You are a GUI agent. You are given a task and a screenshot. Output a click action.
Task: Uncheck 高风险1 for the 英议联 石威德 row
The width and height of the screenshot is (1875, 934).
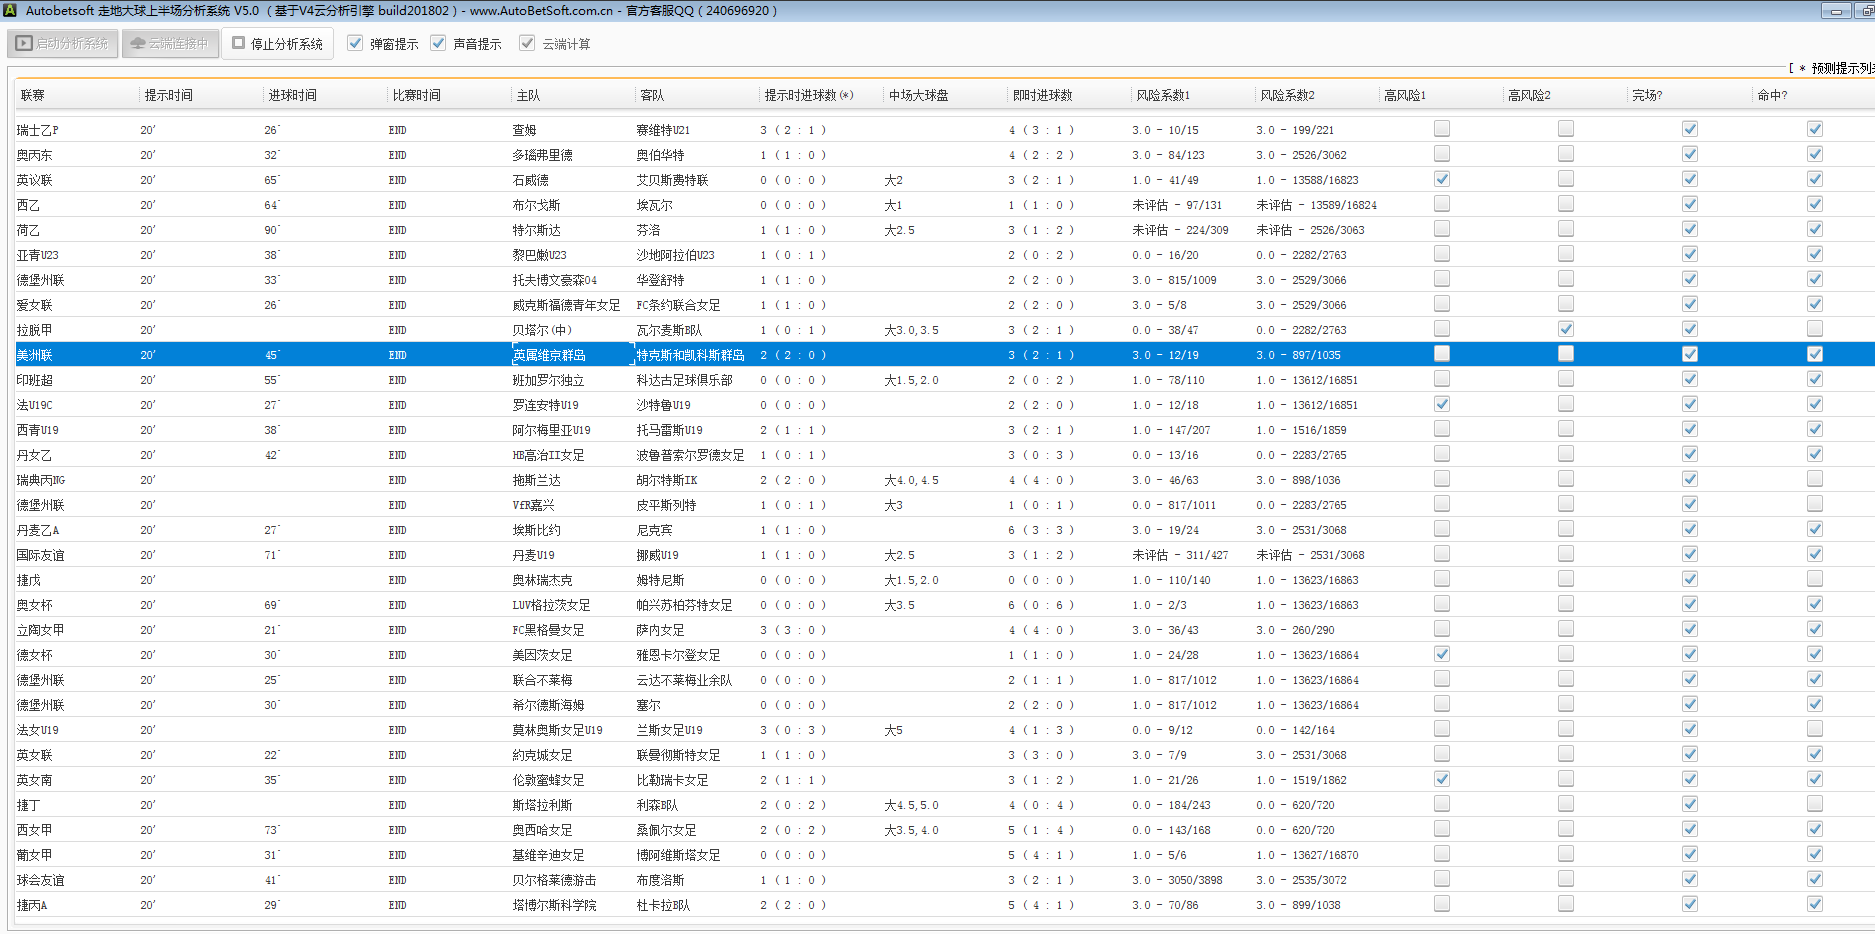pos(1441,179)
